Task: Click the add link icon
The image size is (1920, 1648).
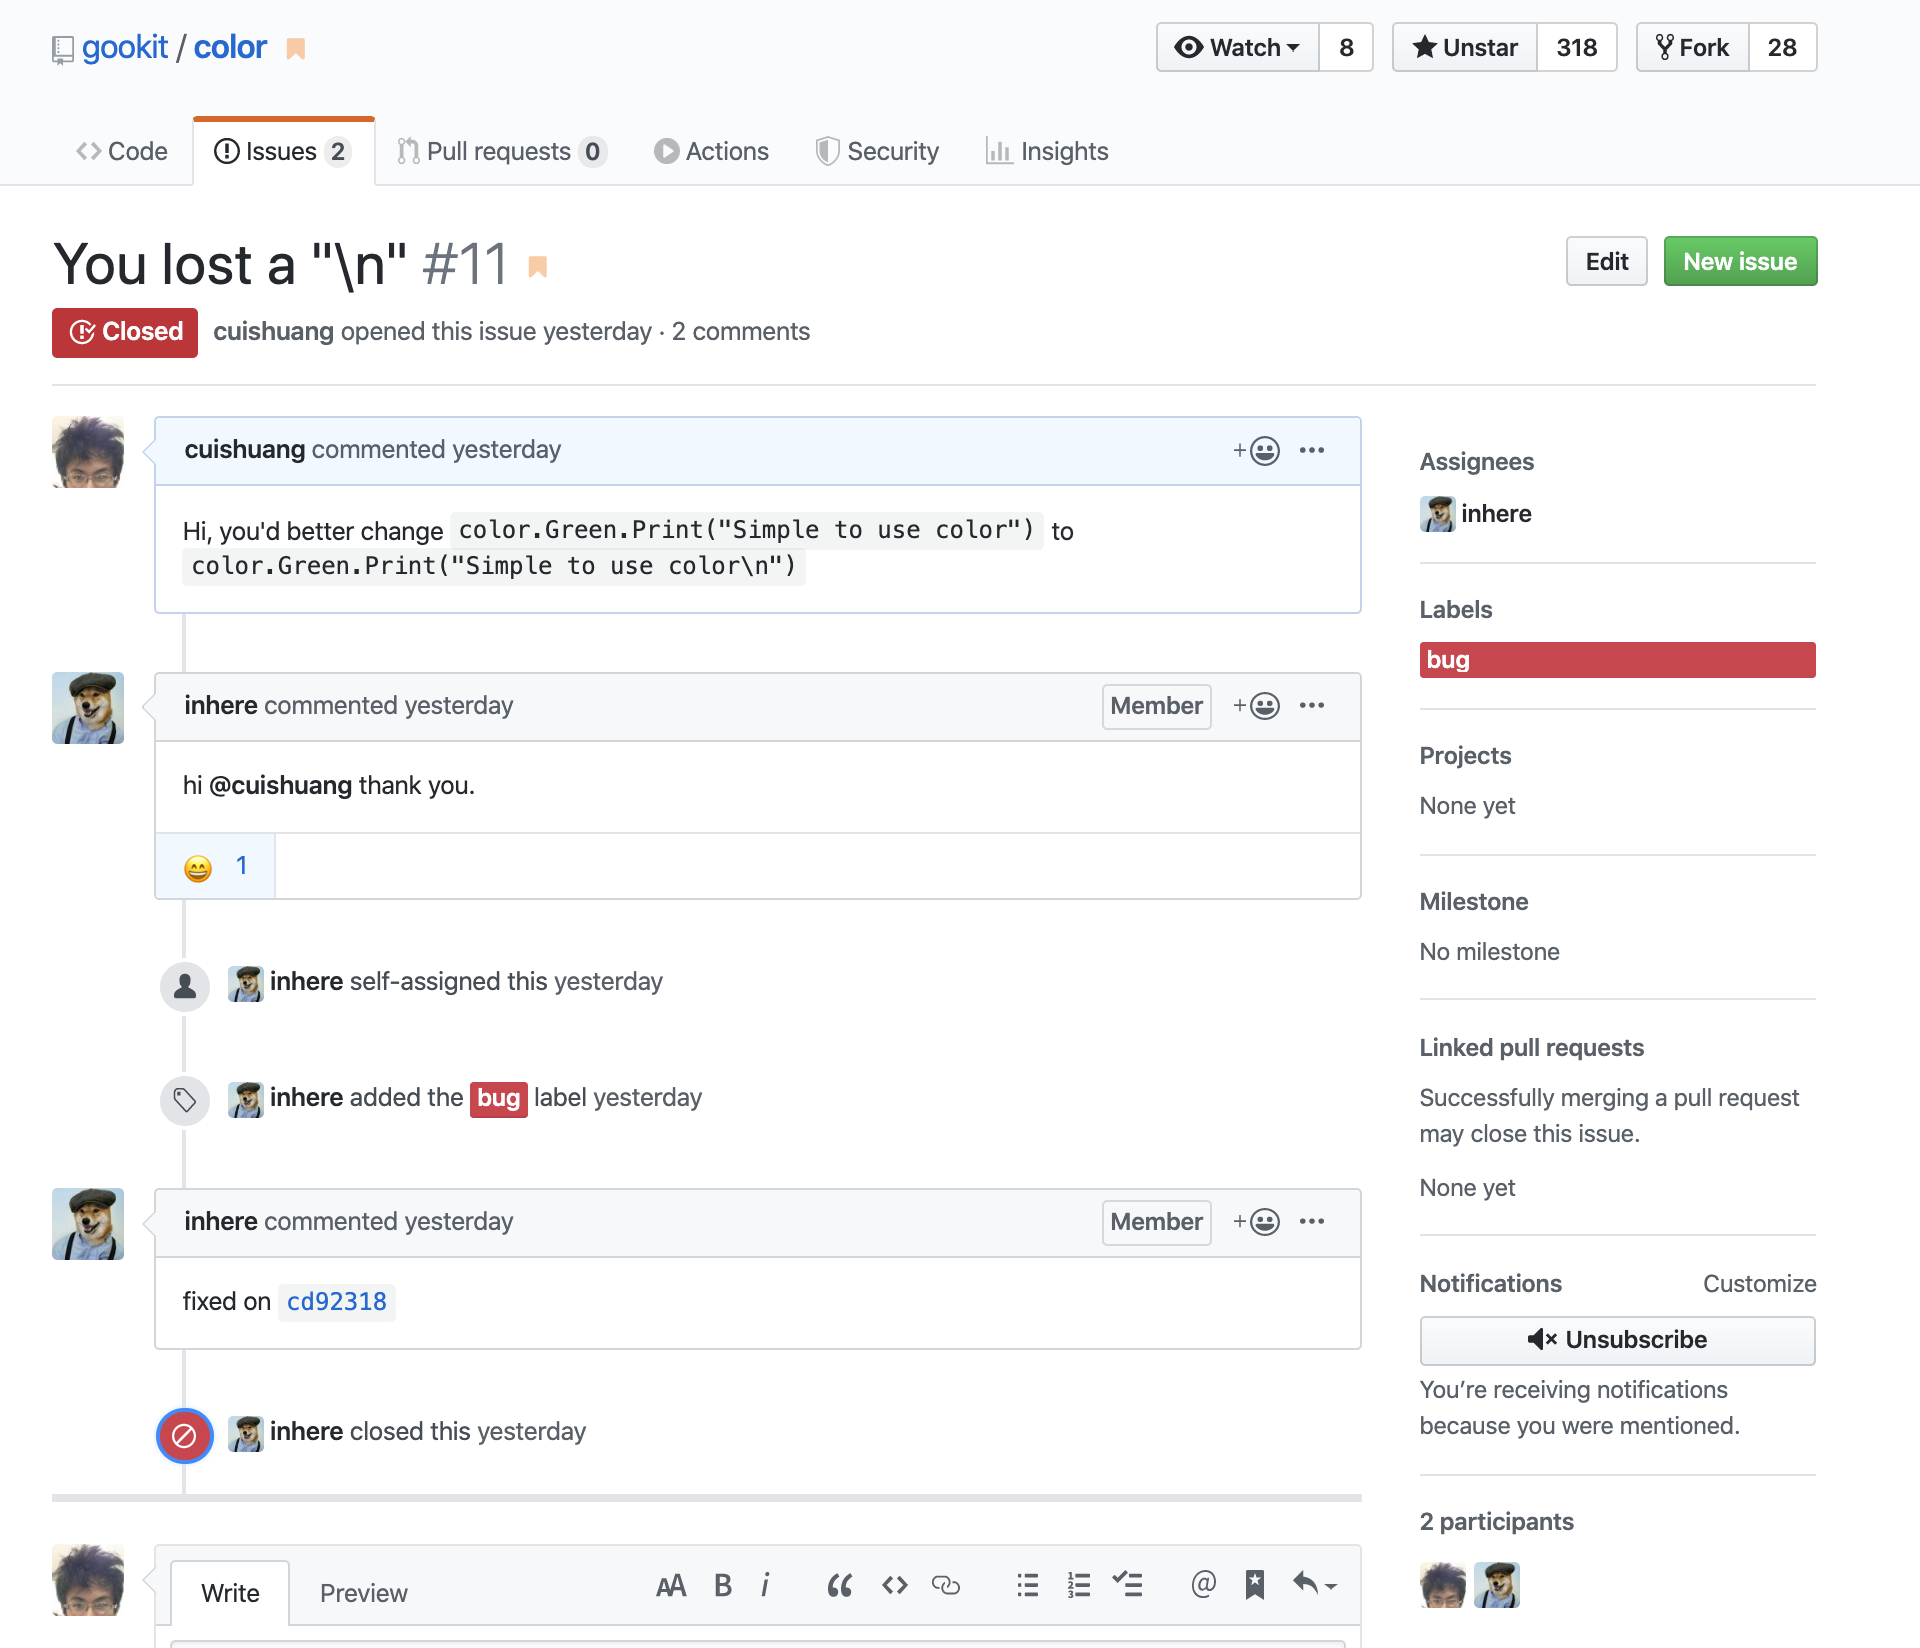Action: pyautogui.click(x=945, y=1585)
